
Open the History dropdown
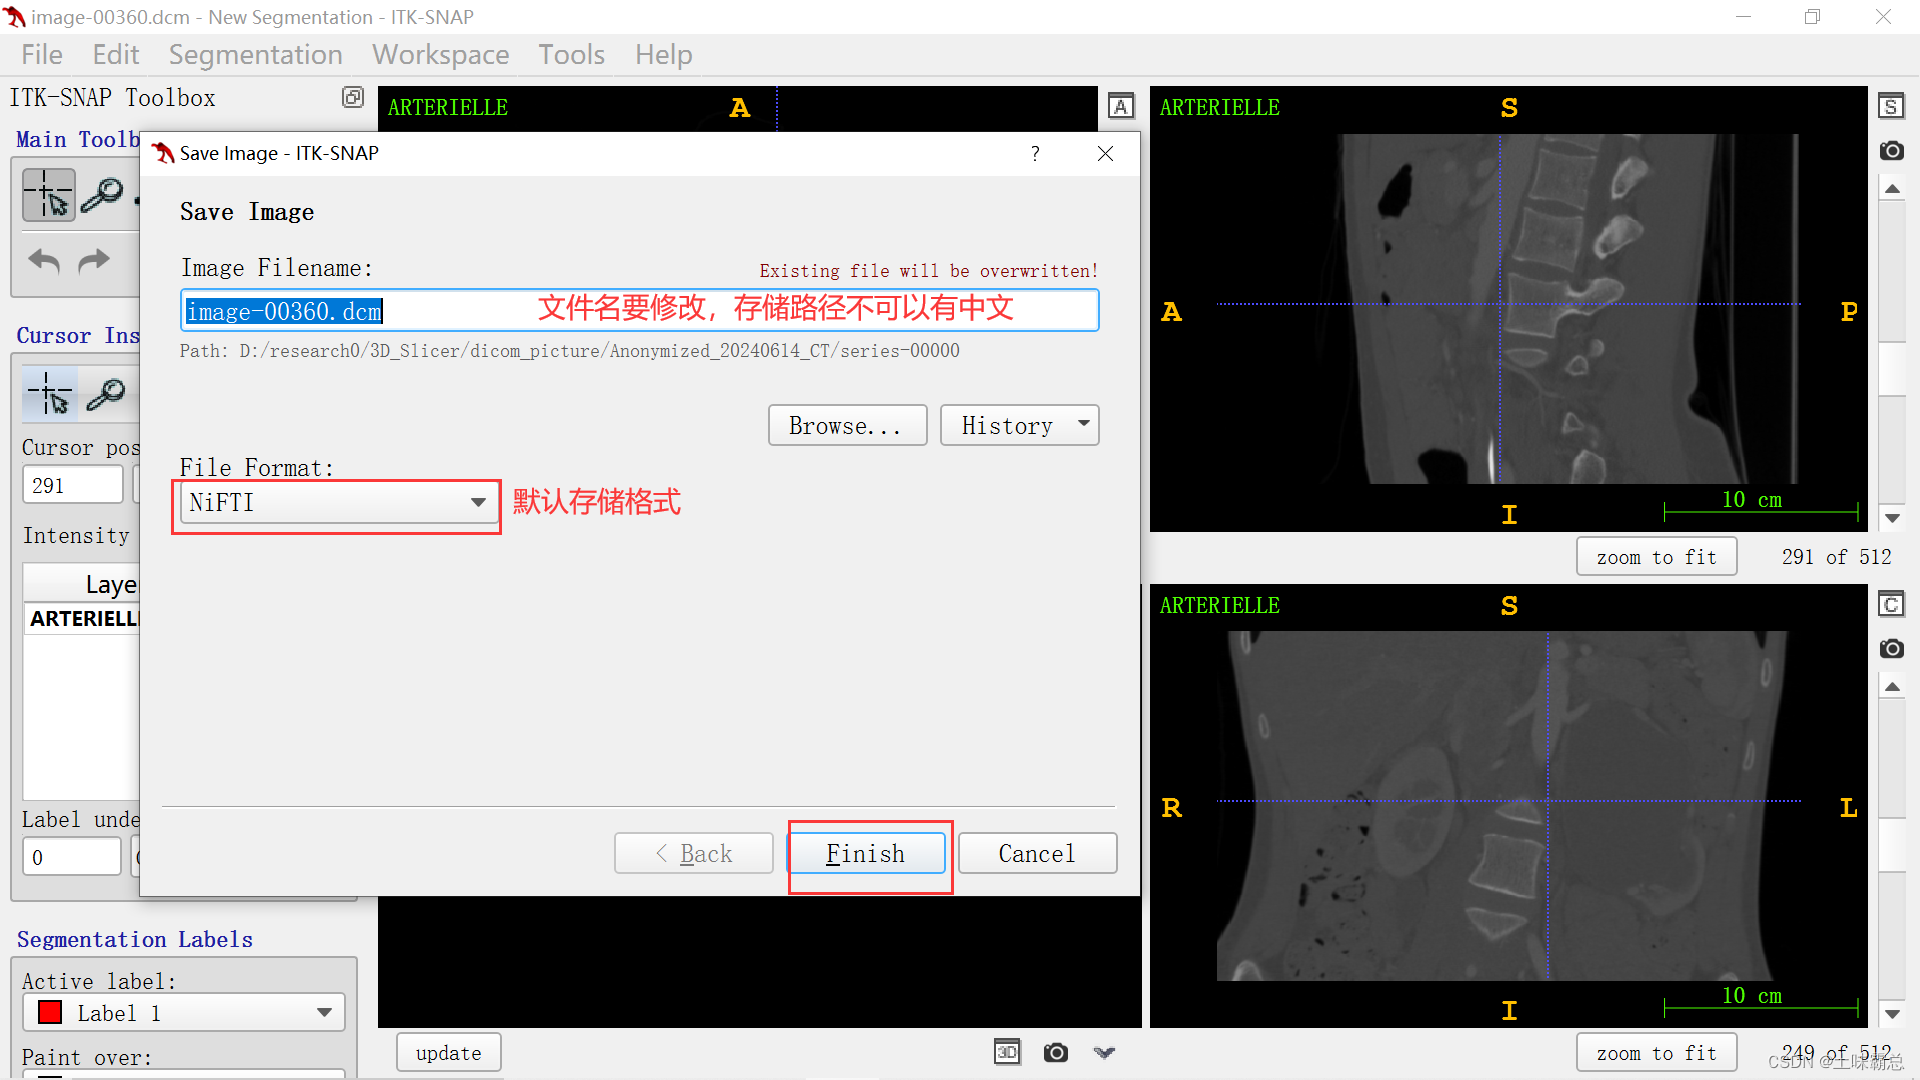[x=1019, y=425]
